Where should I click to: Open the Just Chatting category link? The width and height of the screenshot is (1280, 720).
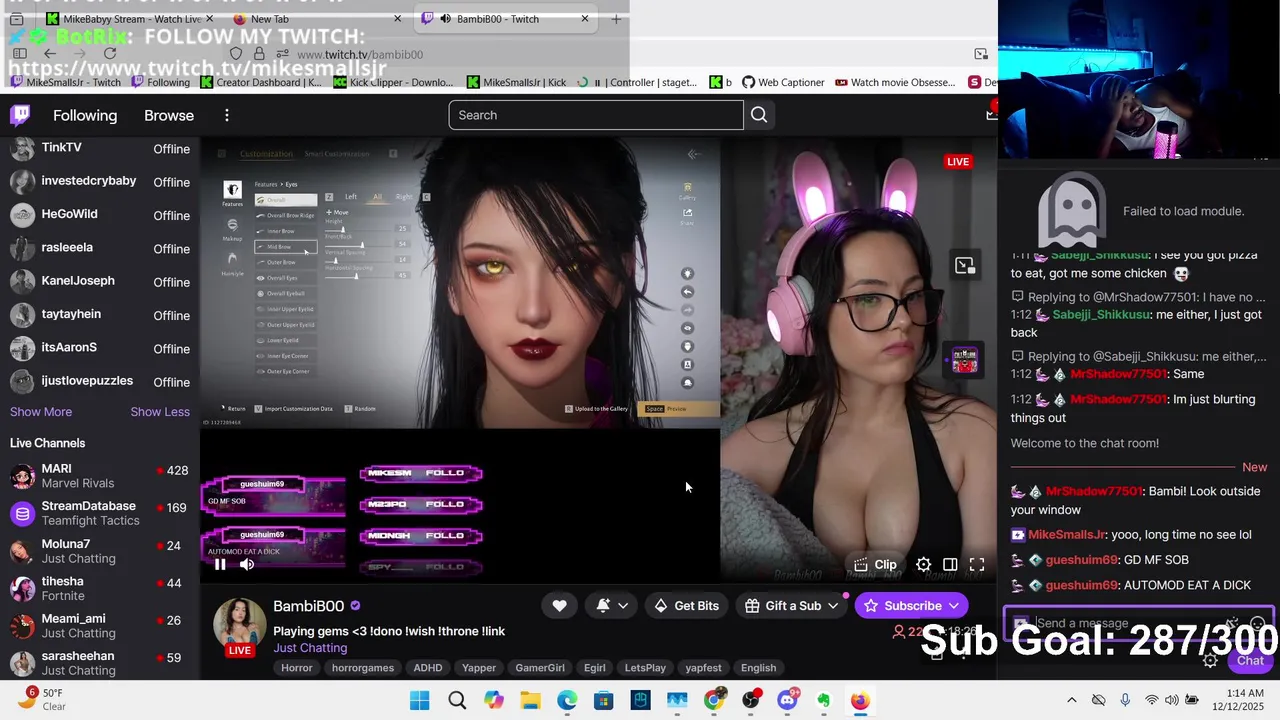(x=310, y=648)
